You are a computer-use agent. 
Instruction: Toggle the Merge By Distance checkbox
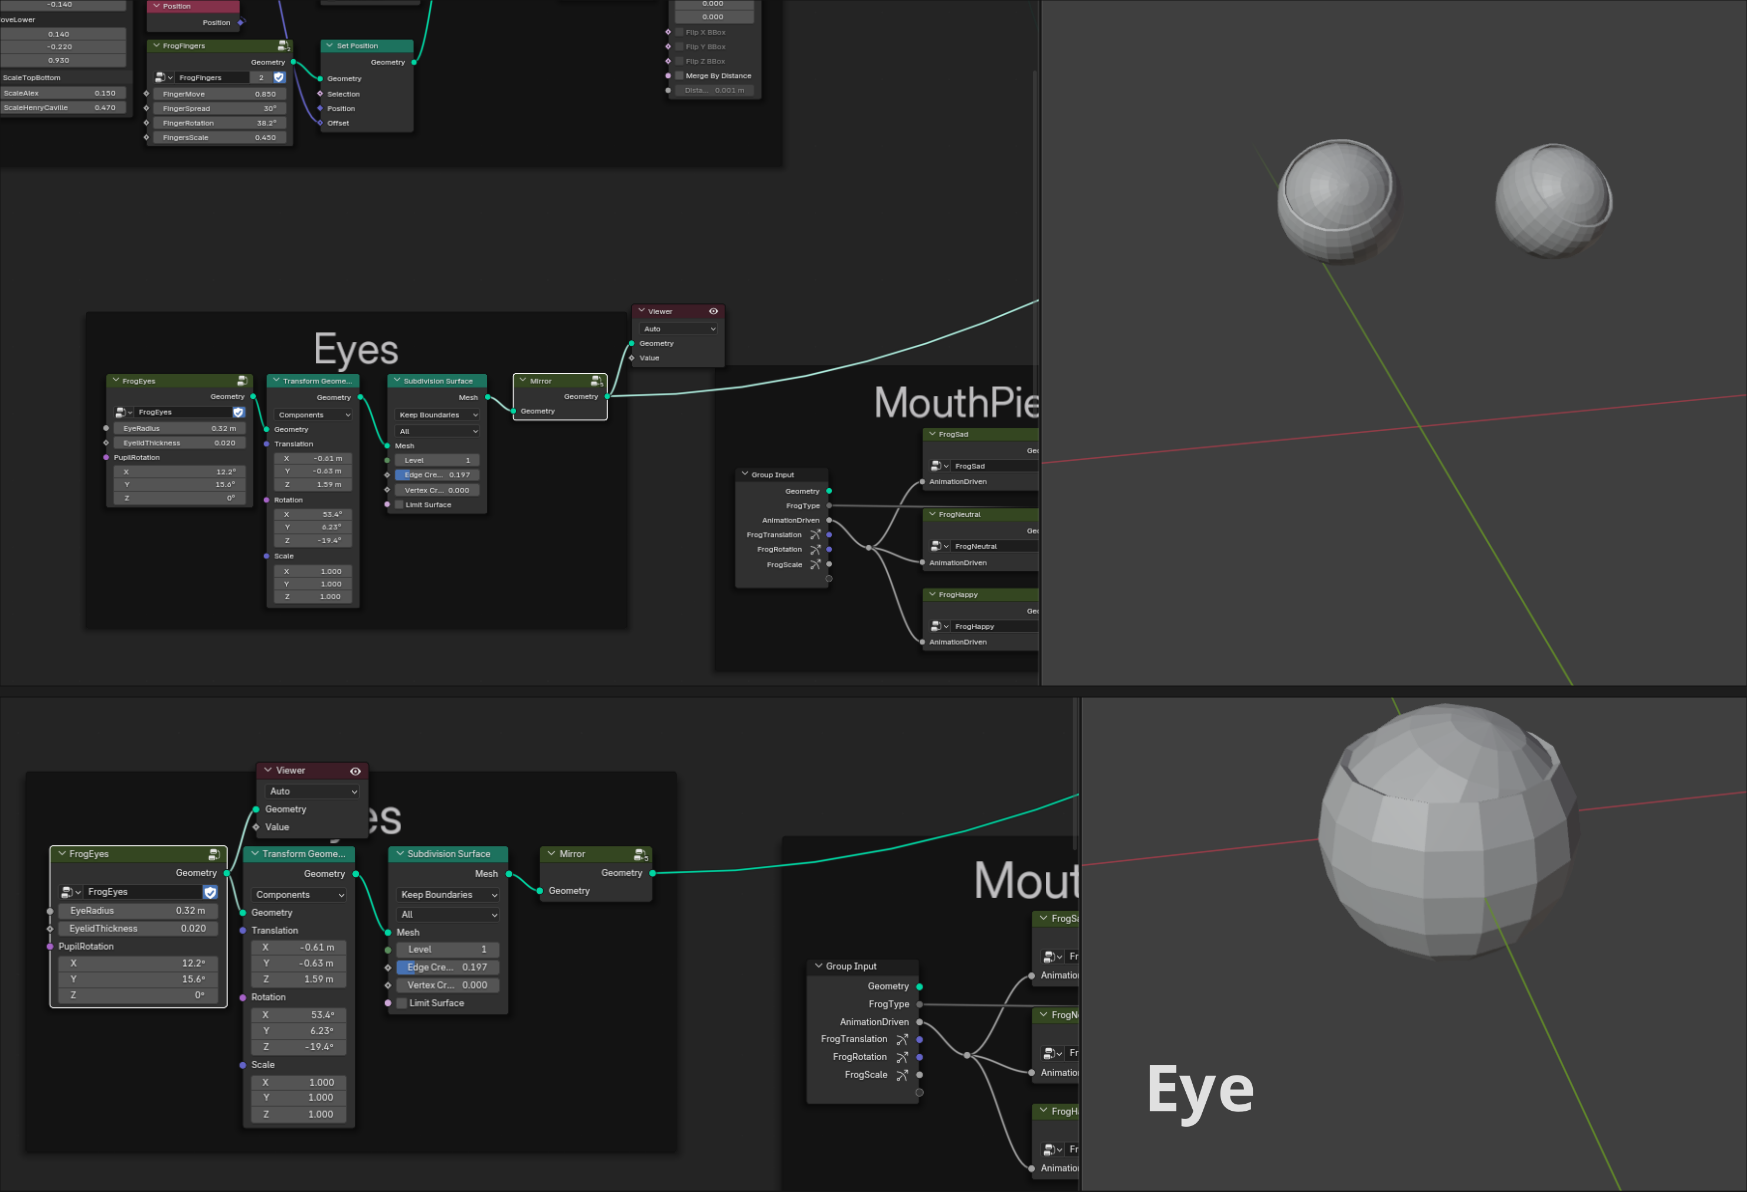click(x=679, y=76)
